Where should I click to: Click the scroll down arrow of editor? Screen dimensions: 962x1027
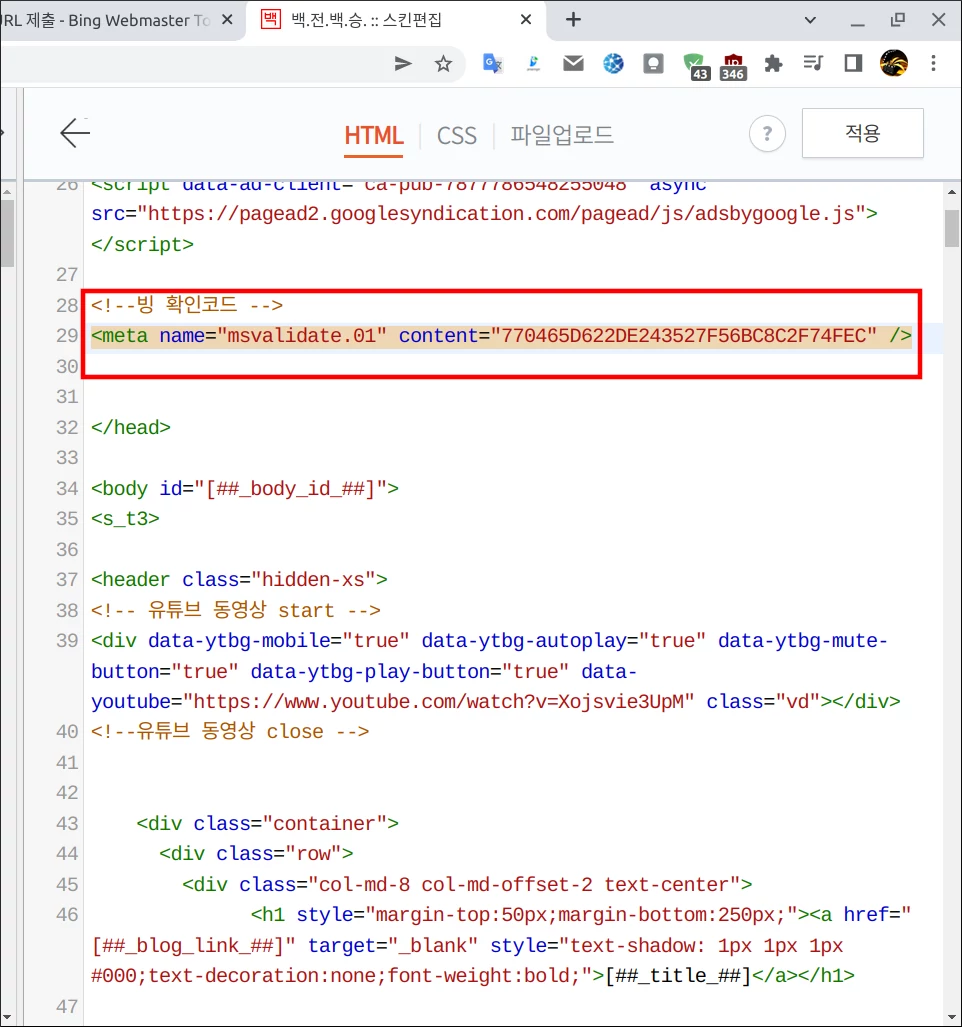point(952,1017)
